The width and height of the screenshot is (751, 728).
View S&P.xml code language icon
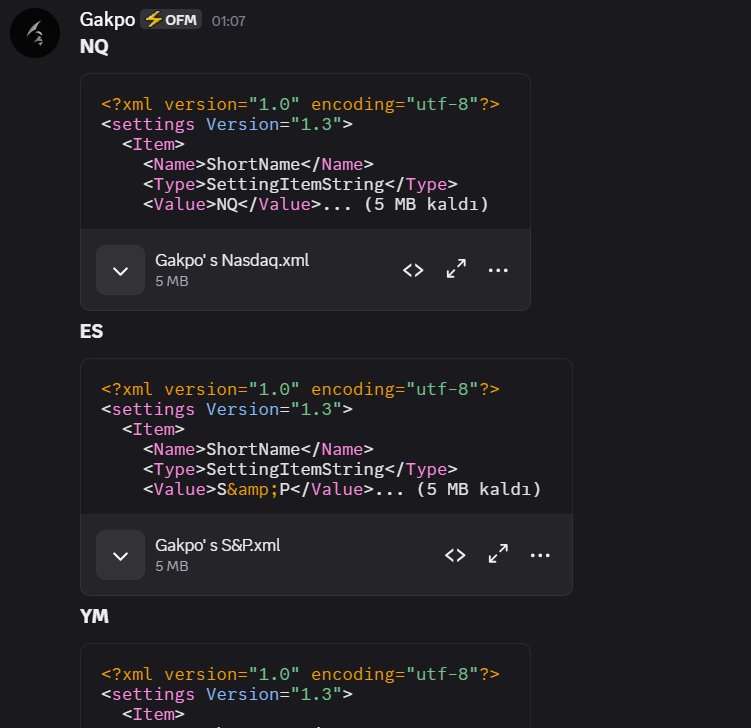pos(455,555)
